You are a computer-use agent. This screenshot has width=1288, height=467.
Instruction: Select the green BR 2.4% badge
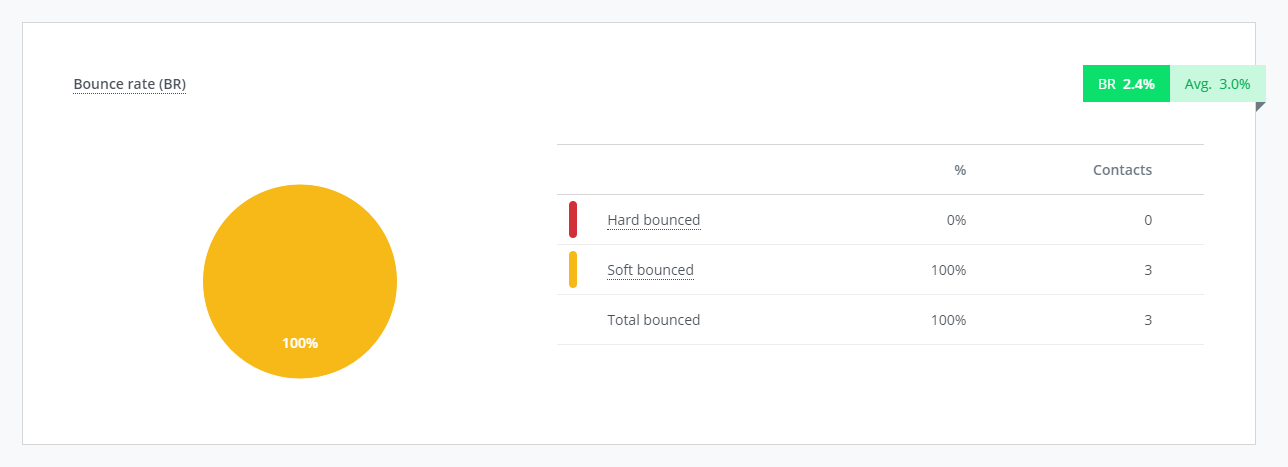tap(1126, 84)
